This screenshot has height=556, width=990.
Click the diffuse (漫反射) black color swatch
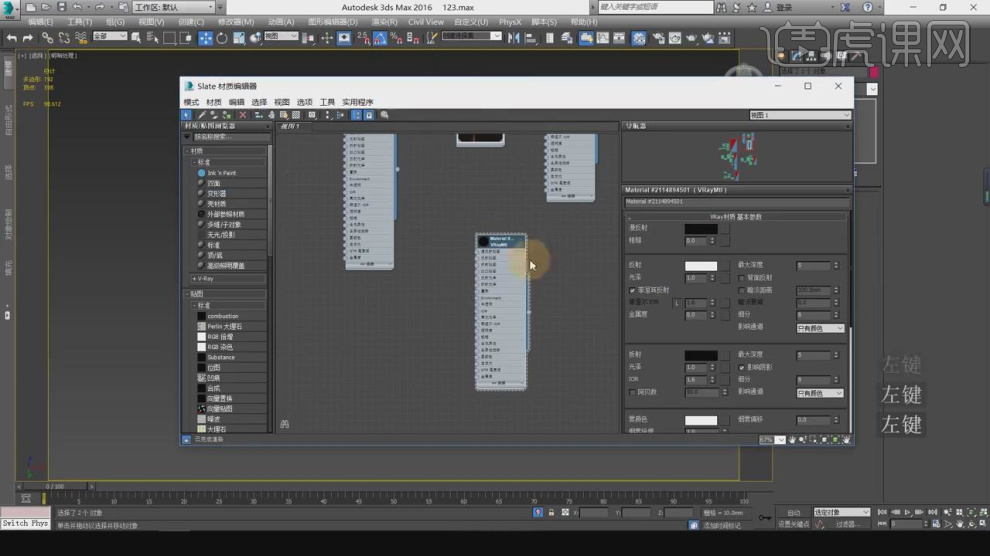click(701, 228)
